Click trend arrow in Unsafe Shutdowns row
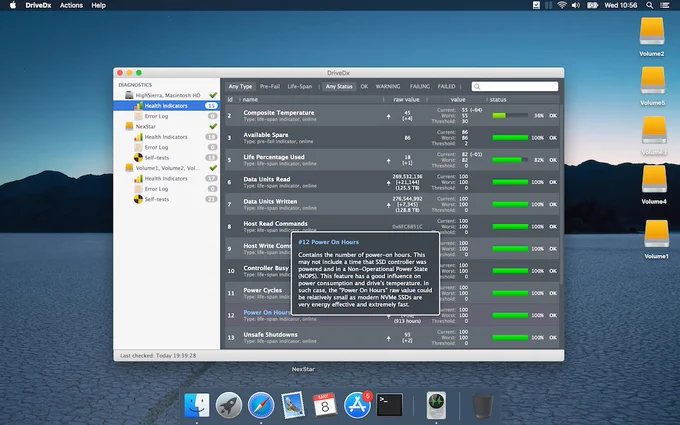Screen dimensions: 680x425 pyautogui.click(x=388, y=338)
